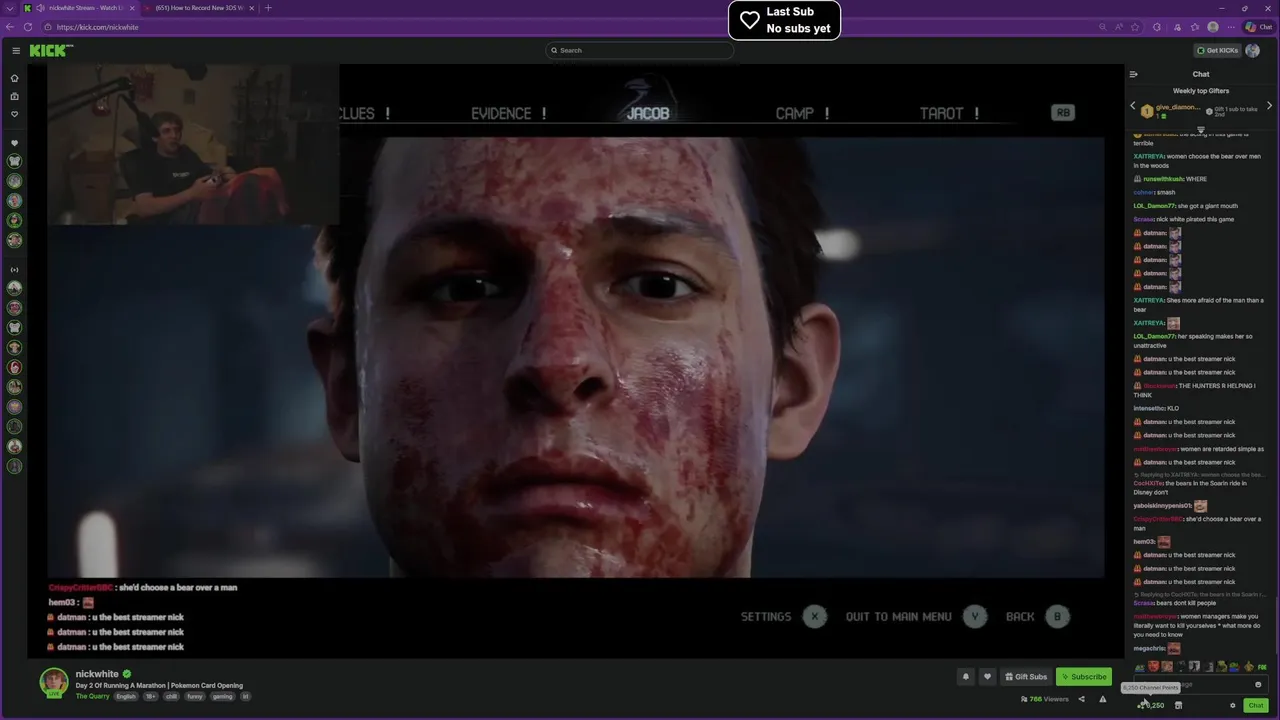Close the How to Record 3DS tab
This screenshot has height=720, width=1280.
(251, 8)
